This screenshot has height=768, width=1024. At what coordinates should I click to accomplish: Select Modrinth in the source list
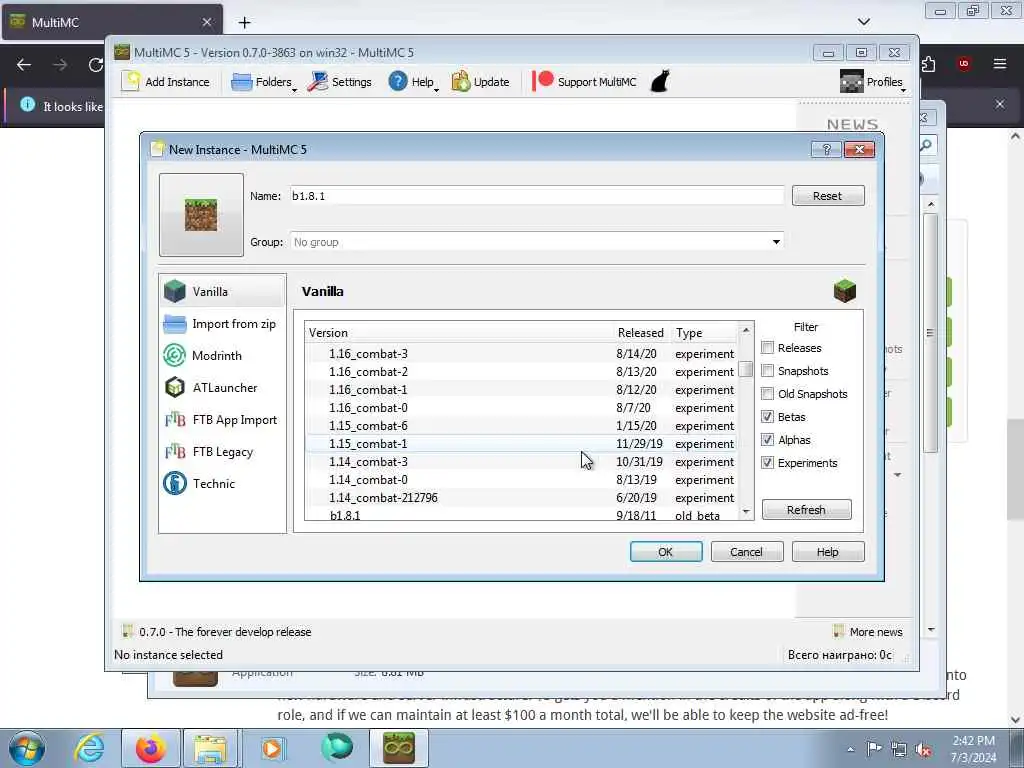coord(222,355)
